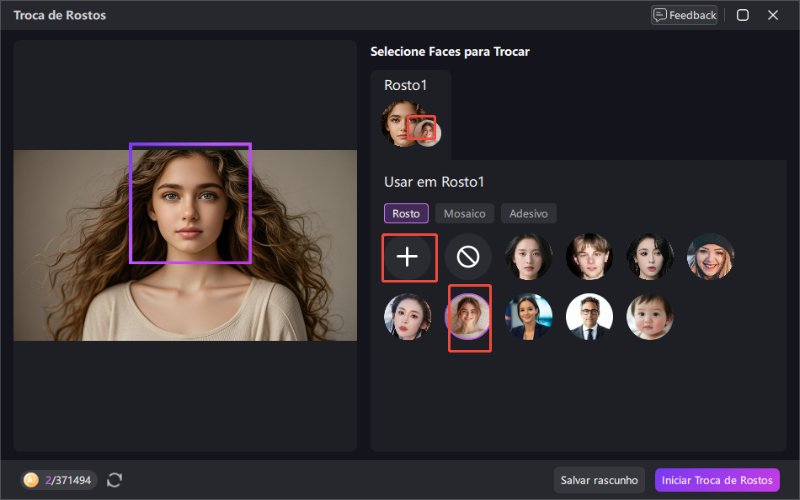
Task: Switch to the Mosaico tab
Action: (464, 213)
